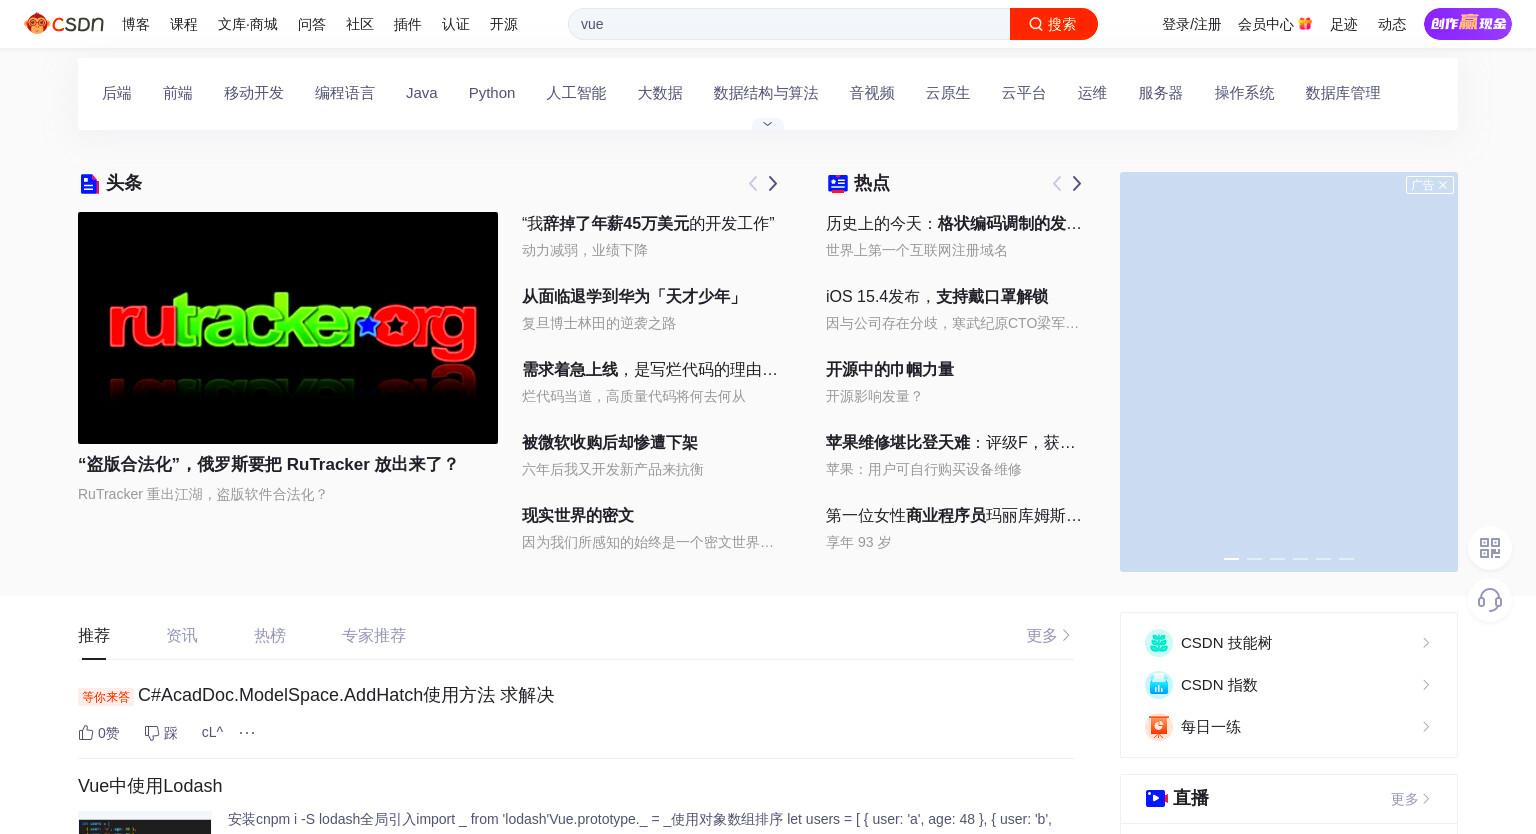The image size is (1536, 834).
Task: Switch to the 专家推荐 tab
Action: click(374, 636)
